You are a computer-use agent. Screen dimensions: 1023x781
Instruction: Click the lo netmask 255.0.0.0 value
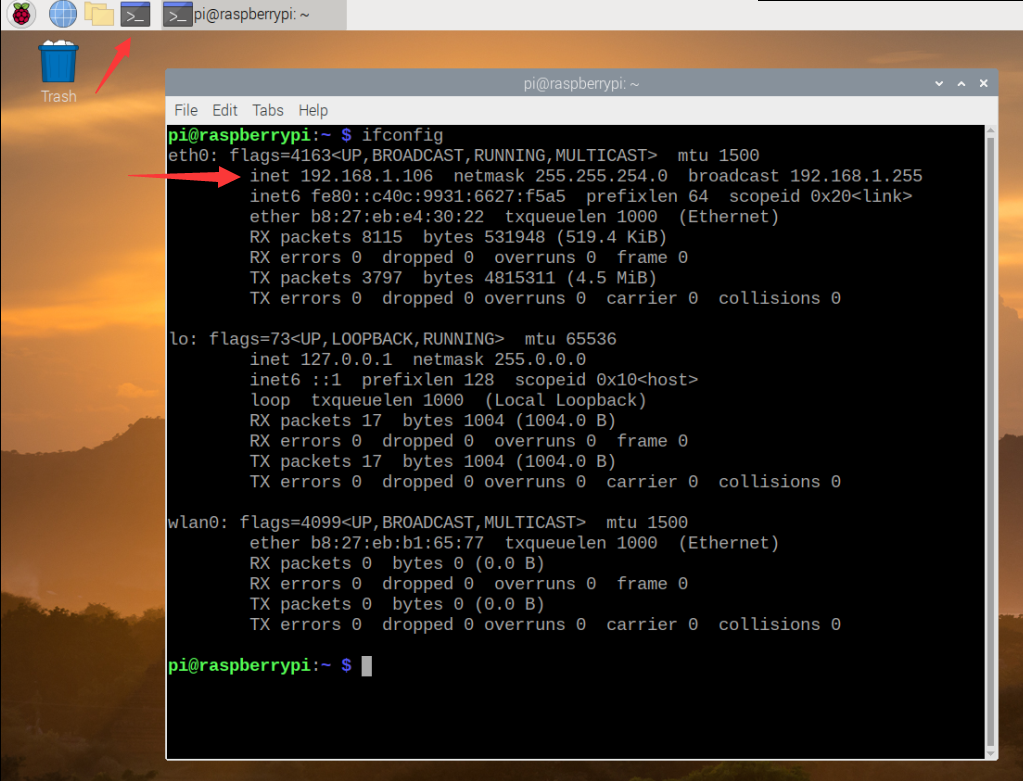[540, 360]
